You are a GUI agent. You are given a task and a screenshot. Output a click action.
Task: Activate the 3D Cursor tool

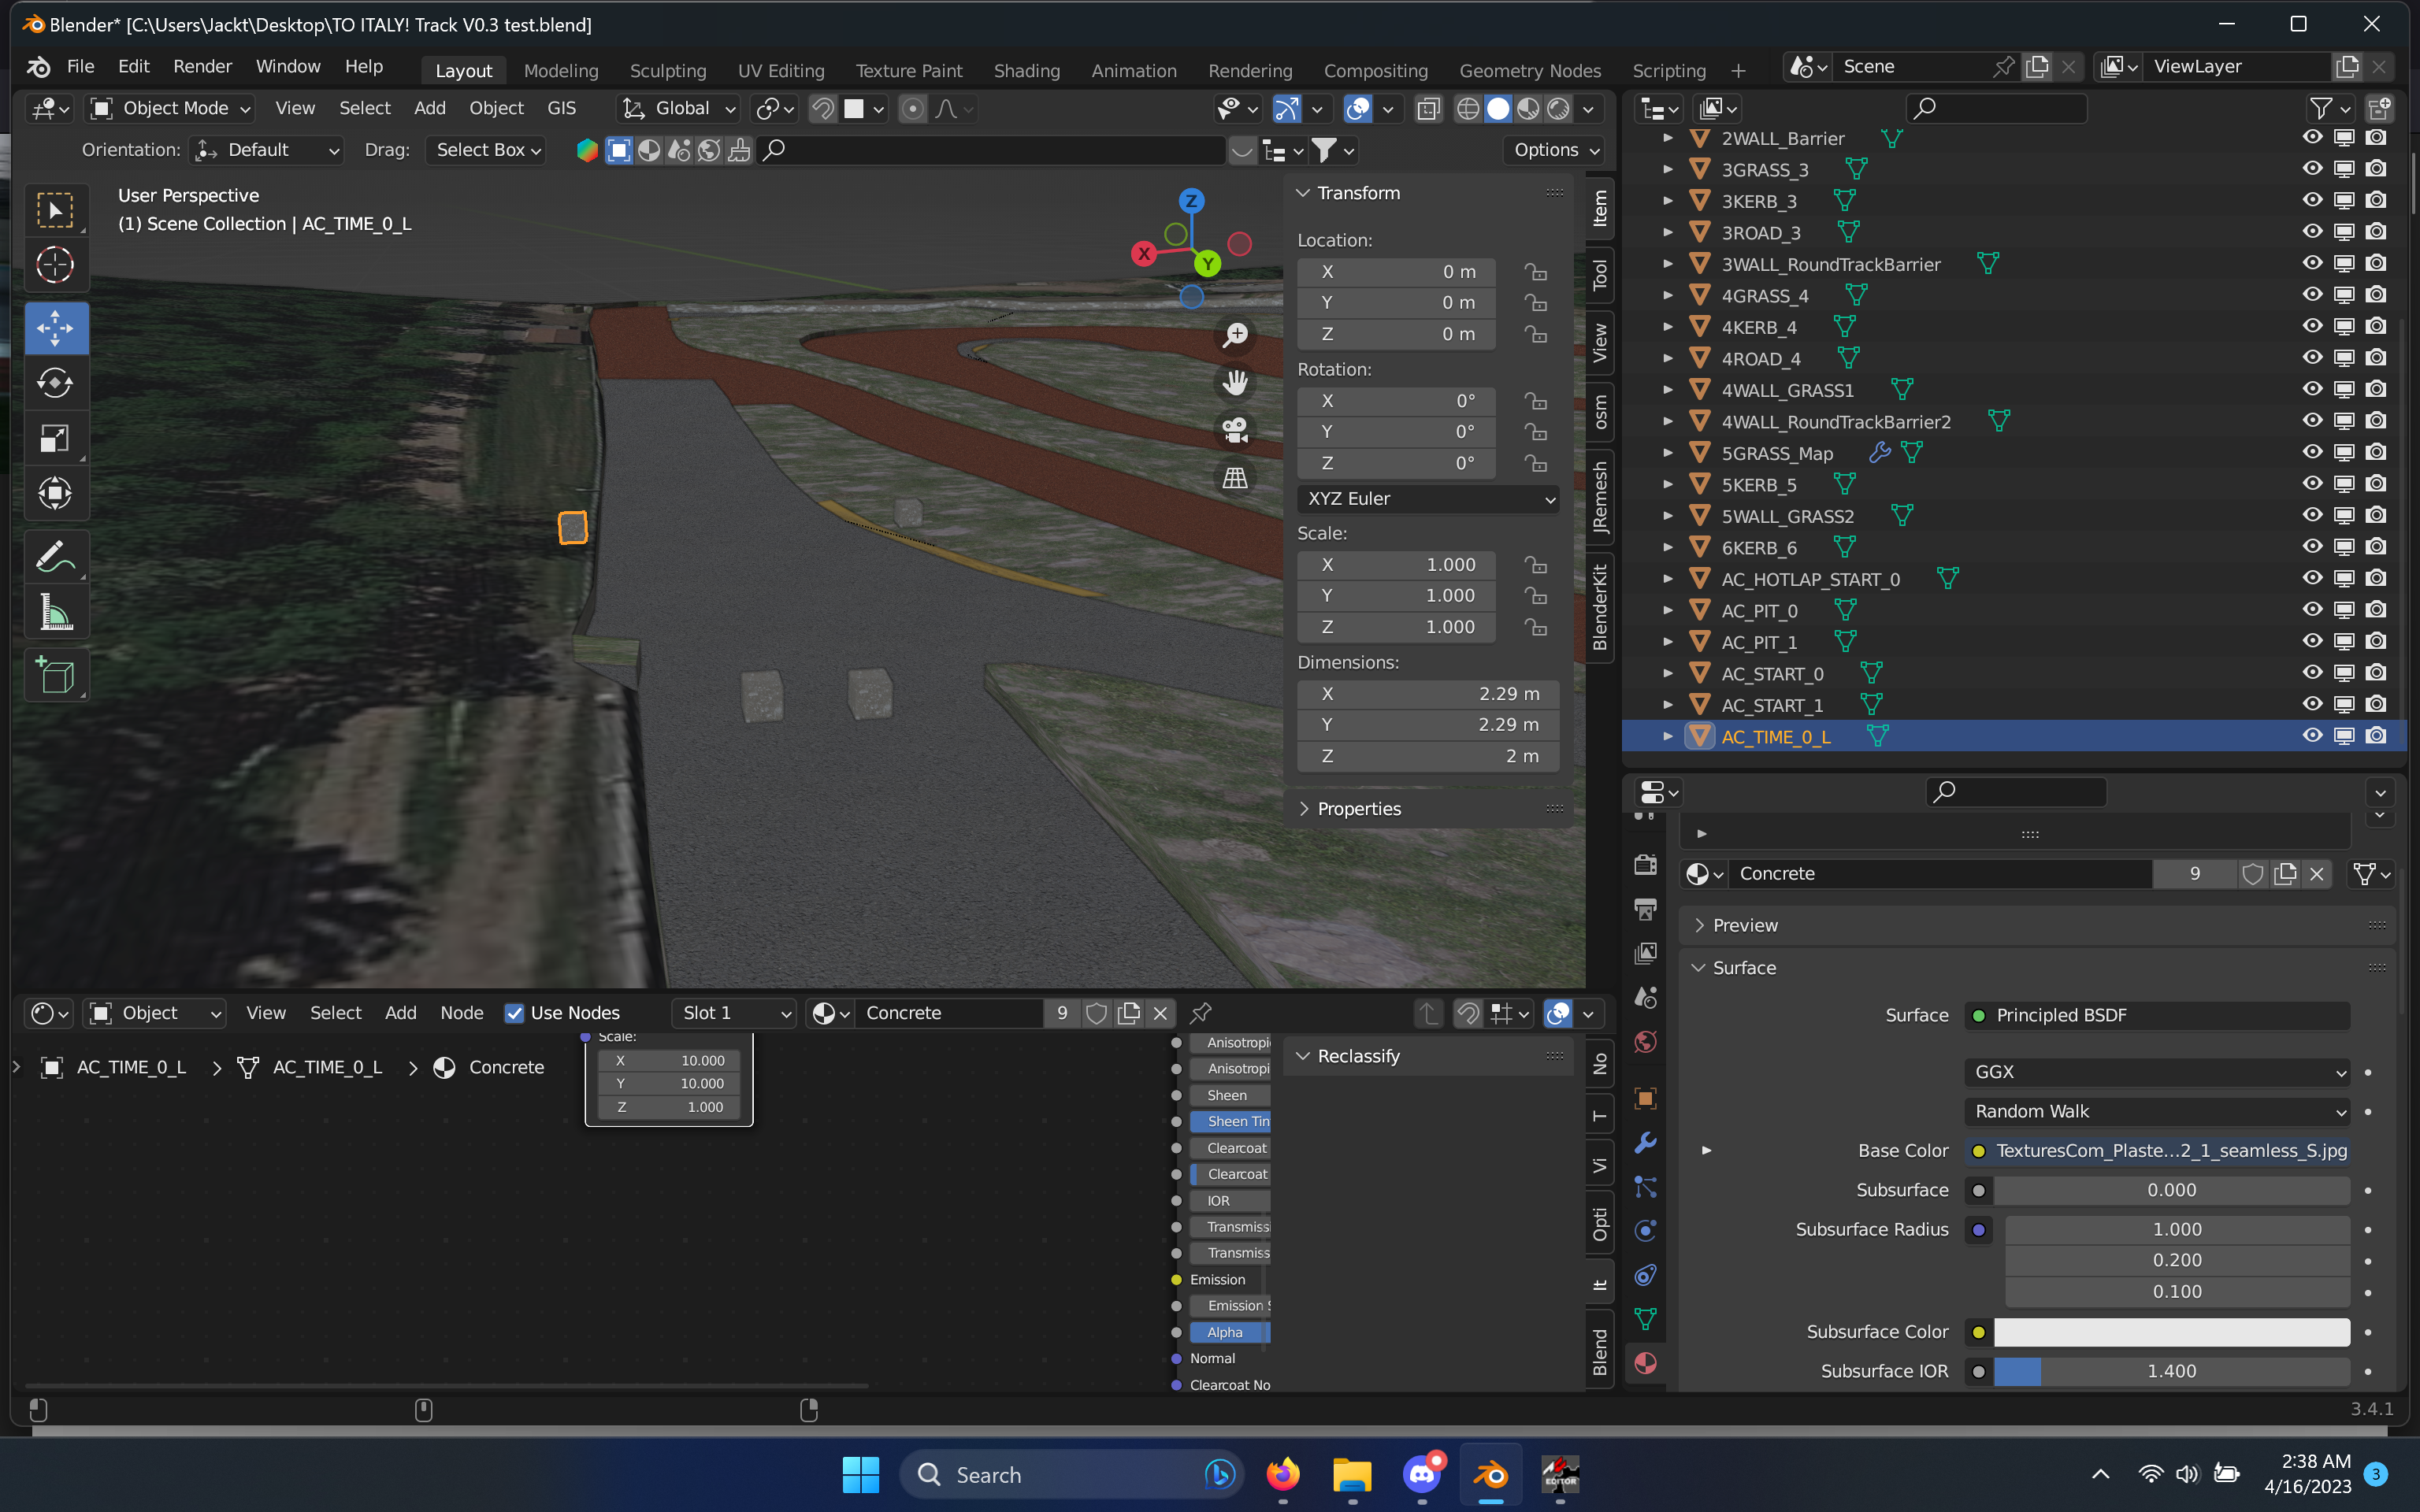pos(55,265)
